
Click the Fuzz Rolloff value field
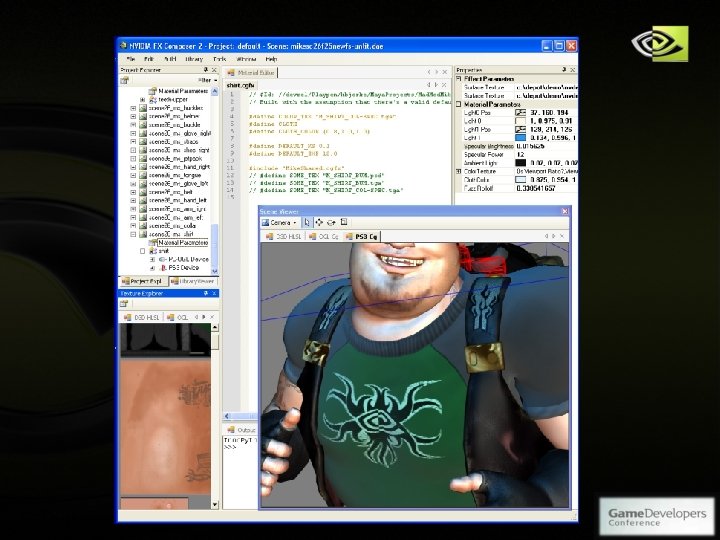pyautogui.click(x=546, y=188)
